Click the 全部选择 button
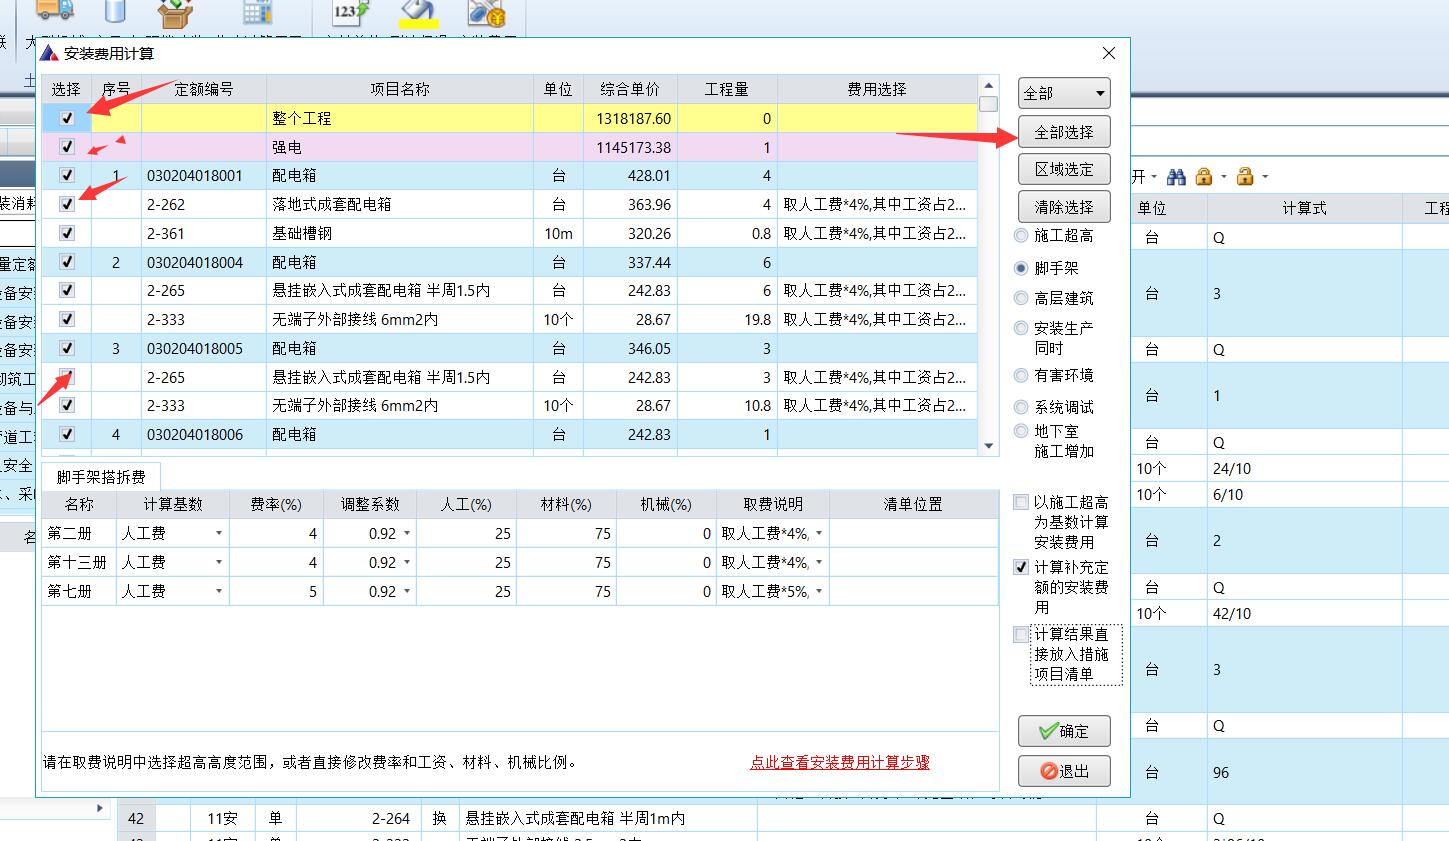The width and height of the screenshot is (1449, 841). point(1064,132)
